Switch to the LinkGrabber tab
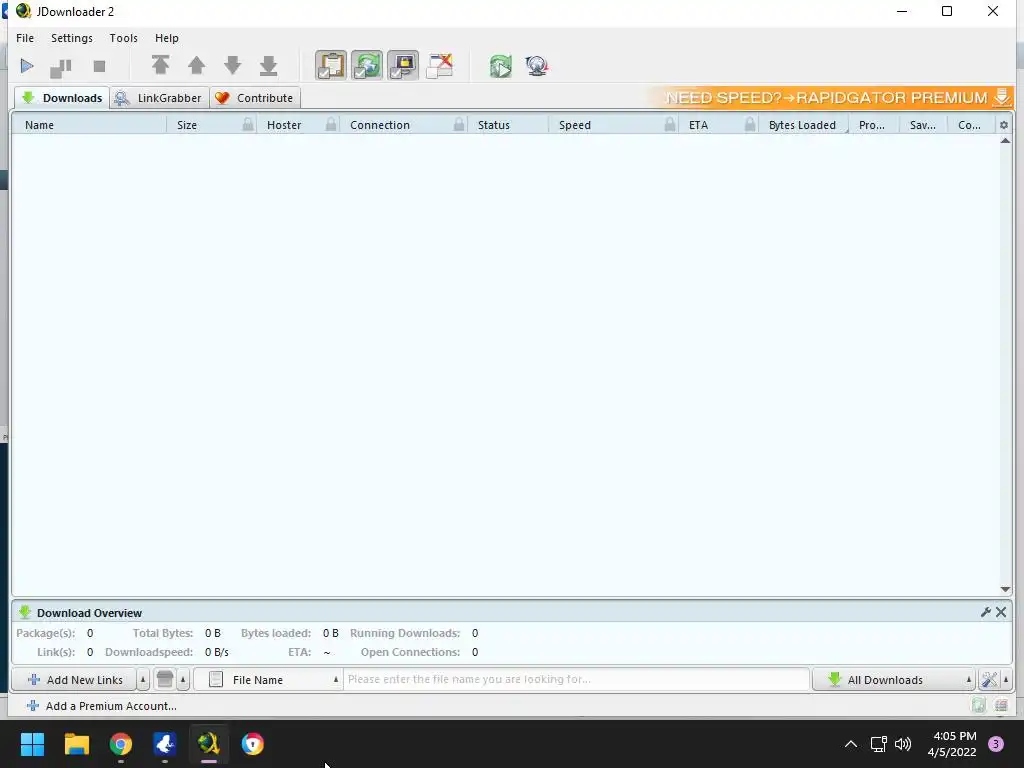The height and width of the screenshot is (768, 1024). coord(159,98)
